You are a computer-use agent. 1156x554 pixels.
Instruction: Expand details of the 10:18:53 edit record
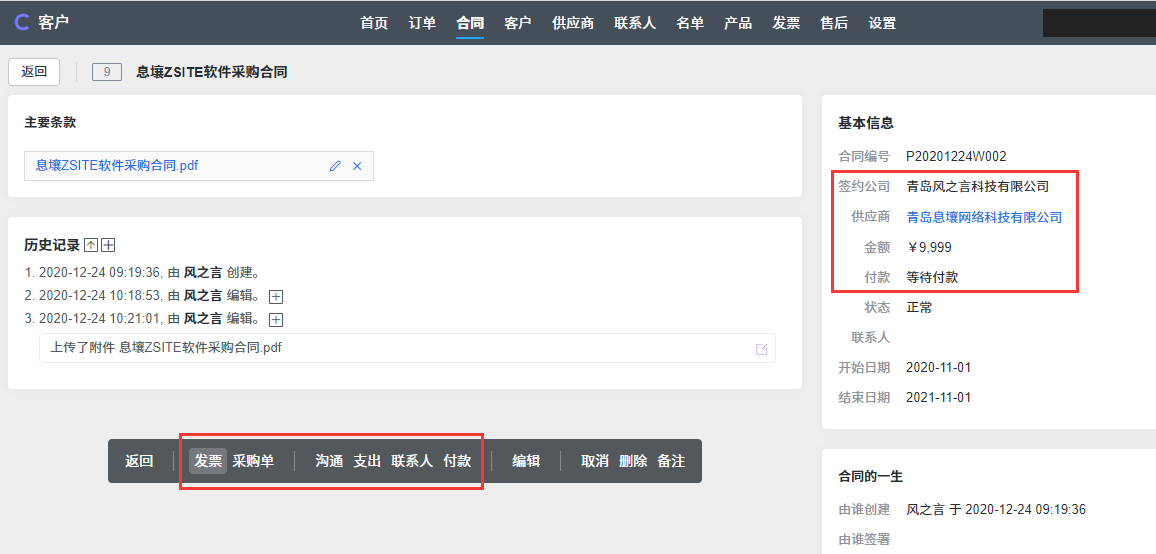tap(276, 297)
